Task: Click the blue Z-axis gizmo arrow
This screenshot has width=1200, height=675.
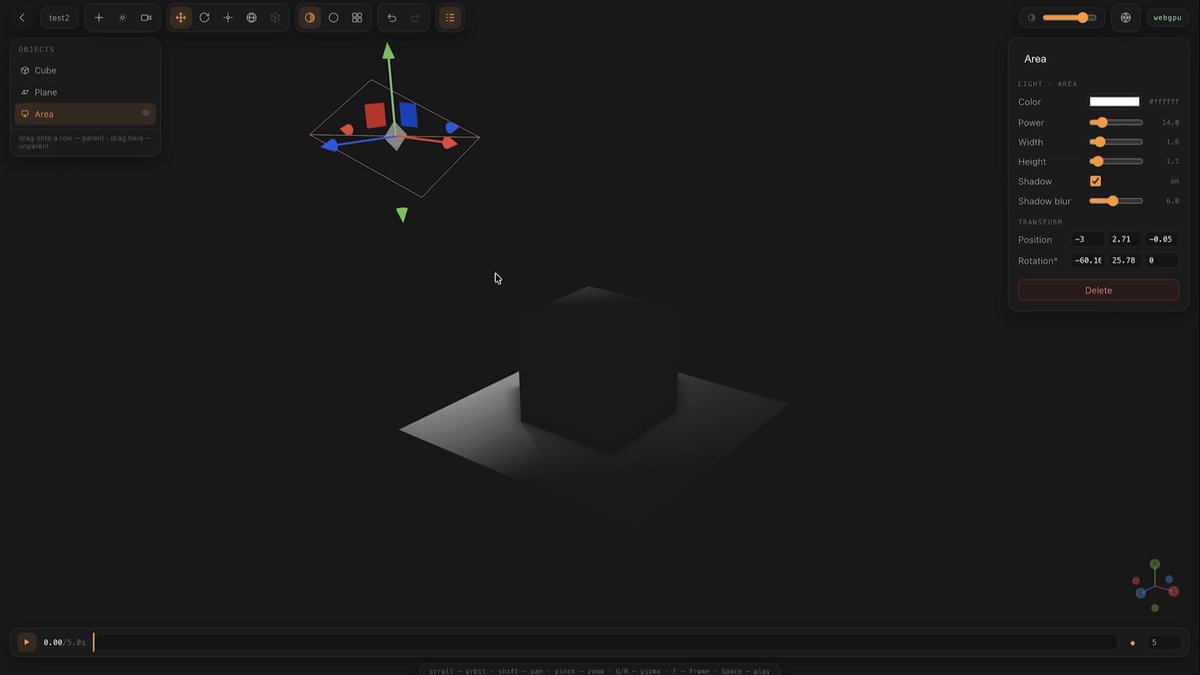Action: tap(329, 146)
